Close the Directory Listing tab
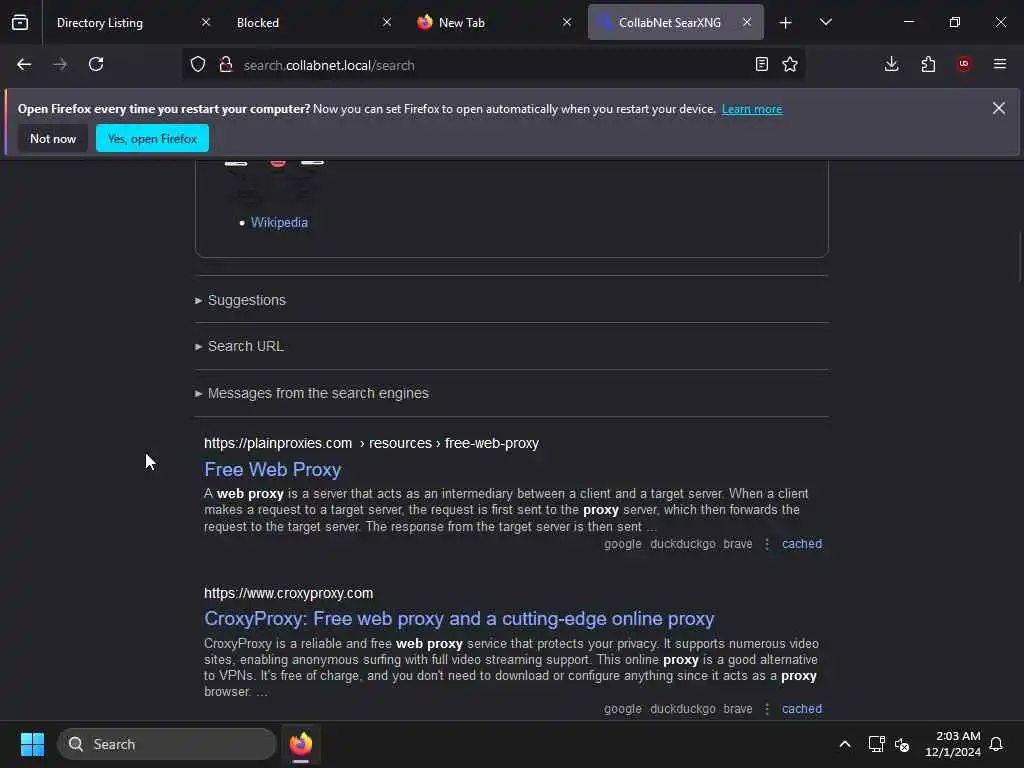Screen dimensions: 1024x768 pos(206,22)
